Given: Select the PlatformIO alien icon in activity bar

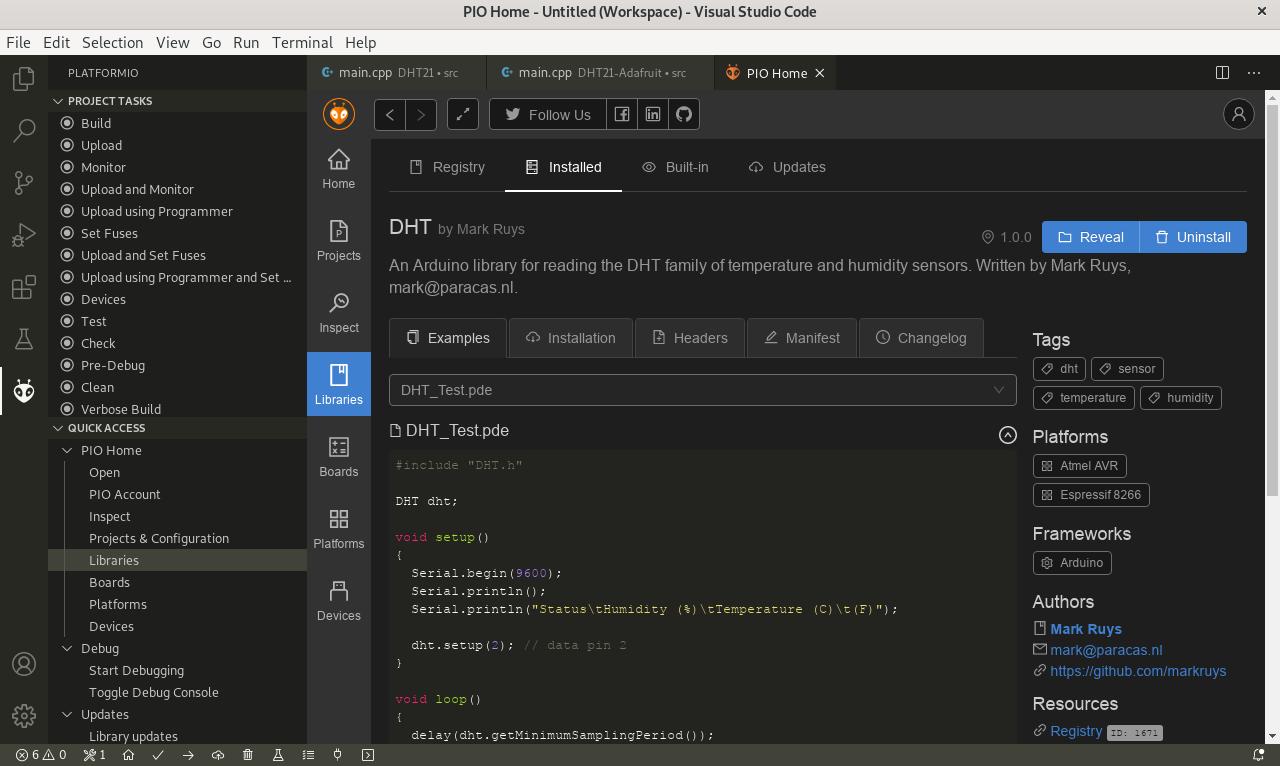Looking at the screenshot, I should [24, 391].
